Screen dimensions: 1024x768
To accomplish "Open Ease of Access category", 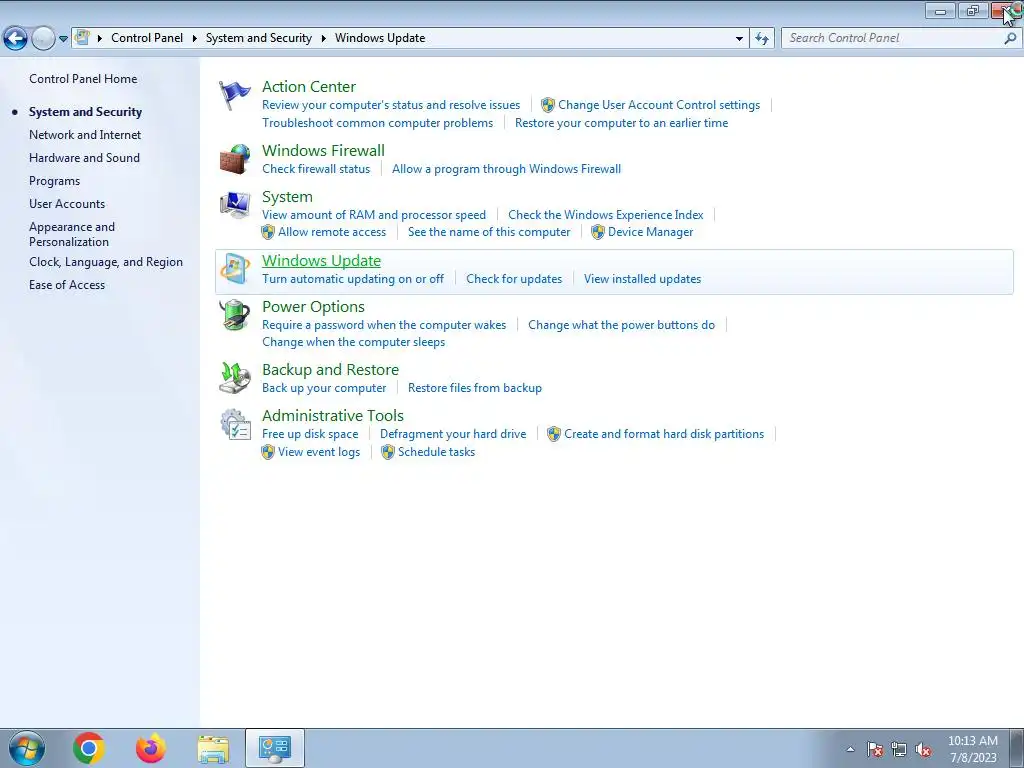I will (67, 285).
